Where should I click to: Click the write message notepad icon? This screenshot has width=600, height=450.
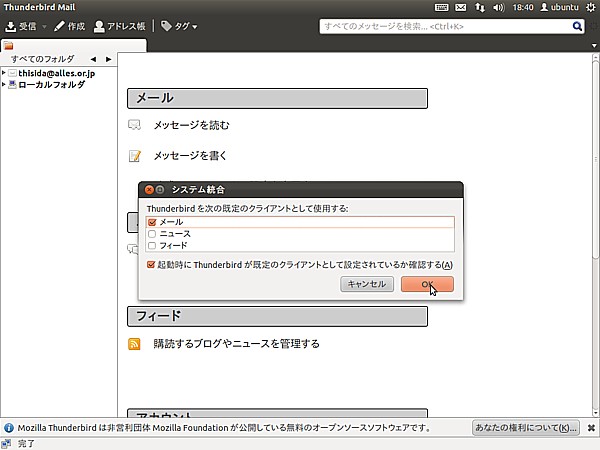135,156
